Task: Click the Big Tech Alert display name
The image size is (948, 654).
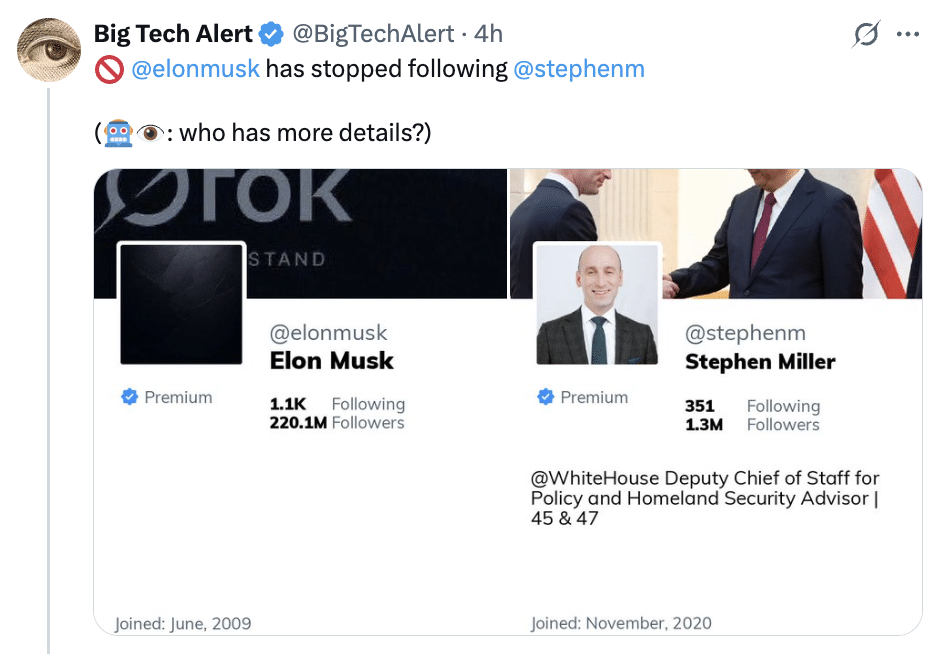Action: pos(173,34)
